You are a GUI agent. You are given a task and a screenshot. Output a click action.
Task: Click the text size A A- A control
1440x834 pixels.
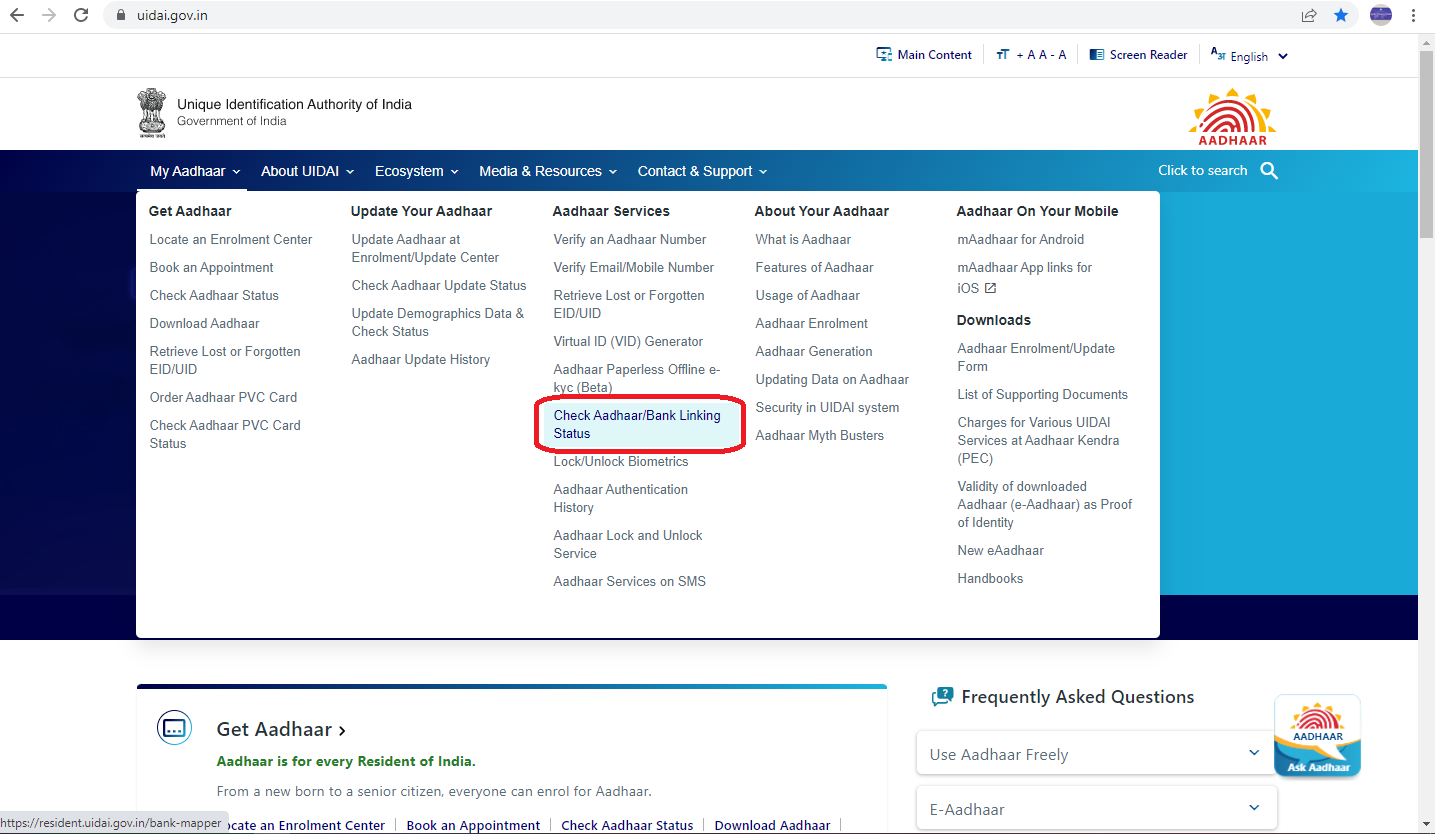click(1031, 55)
